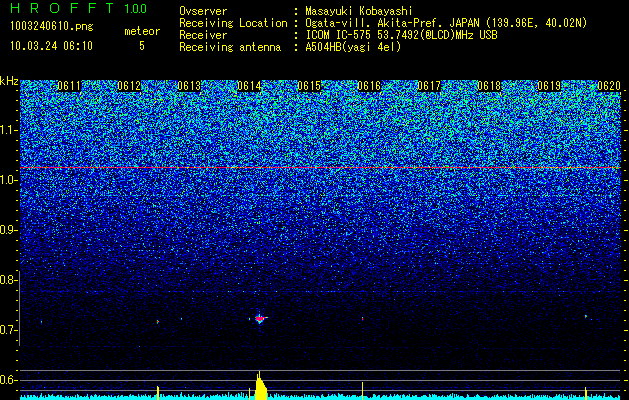
Task: Click the 0613 time marker
Action: click(x=189, y=86)
